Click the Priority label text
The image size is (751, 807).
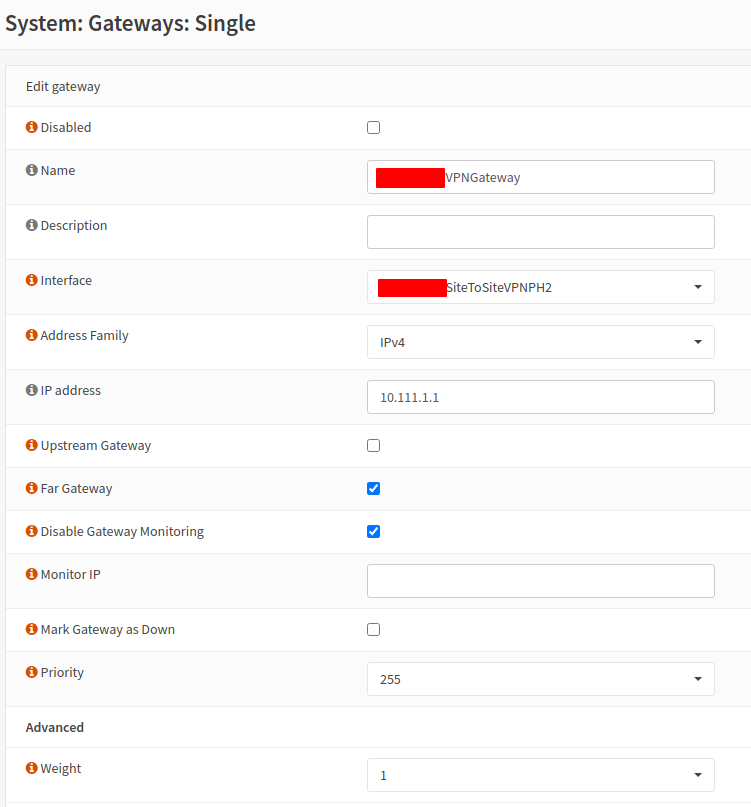[x=62, y=673]
